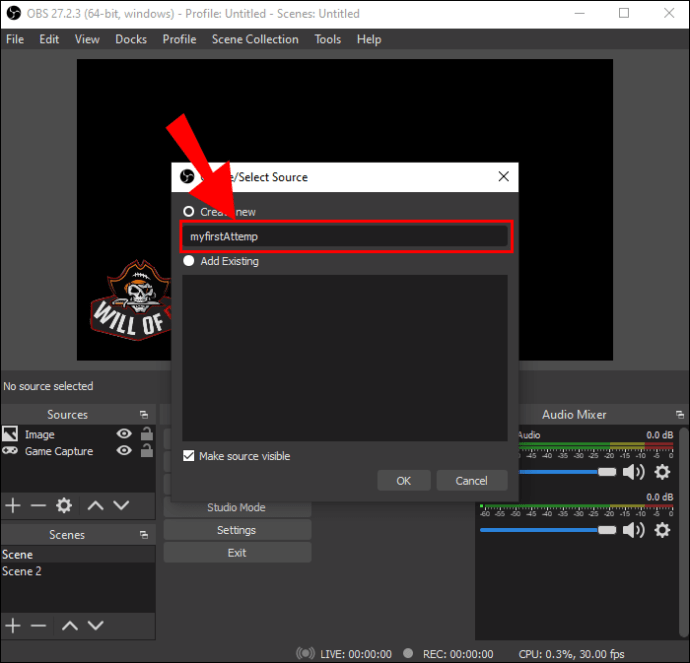Remove selected source with minus icon
The image size is (690, 663).
point(38,505)
